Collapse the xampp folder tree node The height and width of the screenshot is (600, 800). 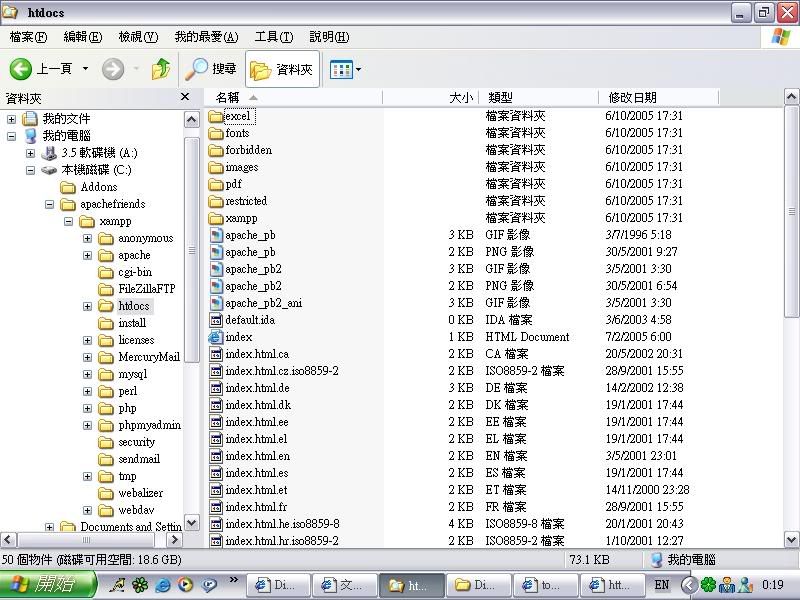point(69,221)
